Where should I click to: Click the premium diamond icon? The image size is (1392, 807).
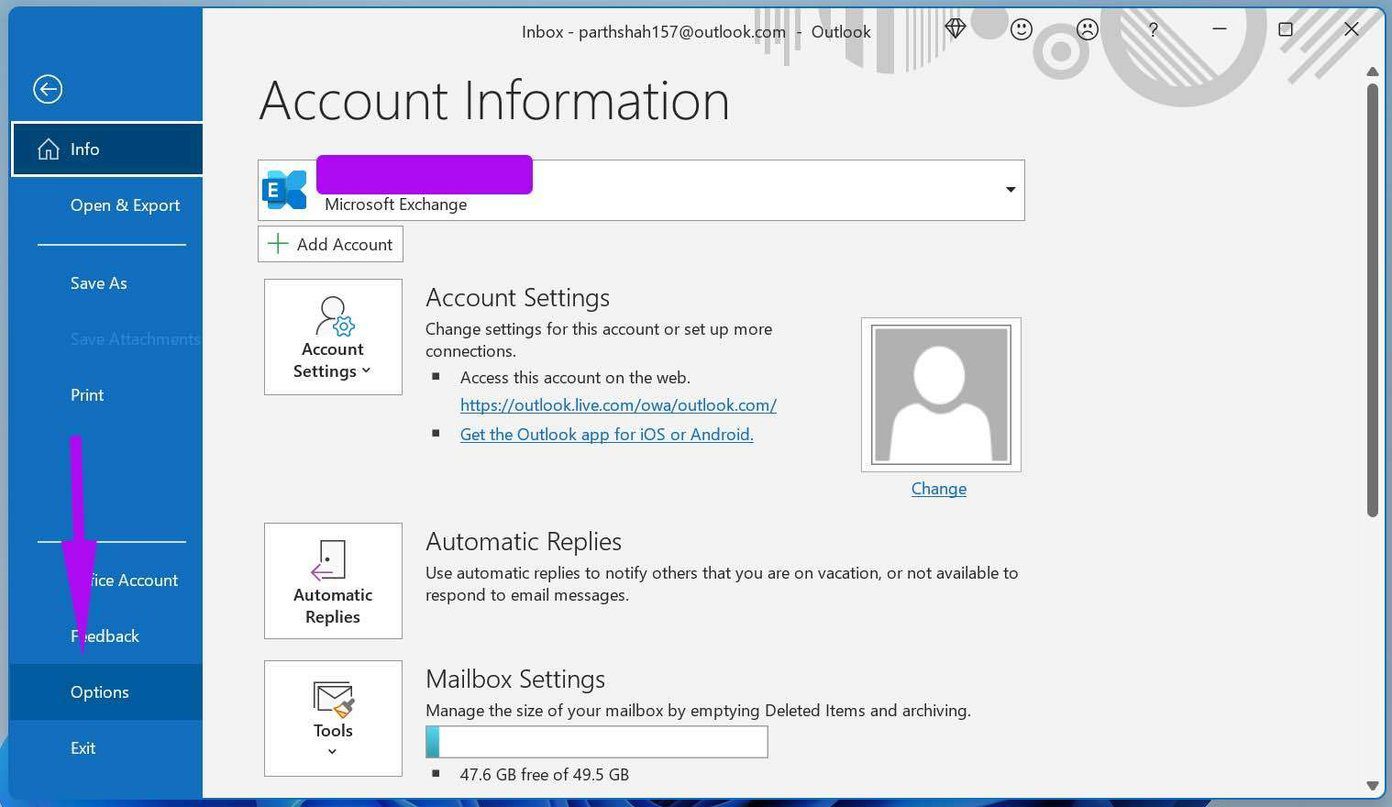click(955, 29)
